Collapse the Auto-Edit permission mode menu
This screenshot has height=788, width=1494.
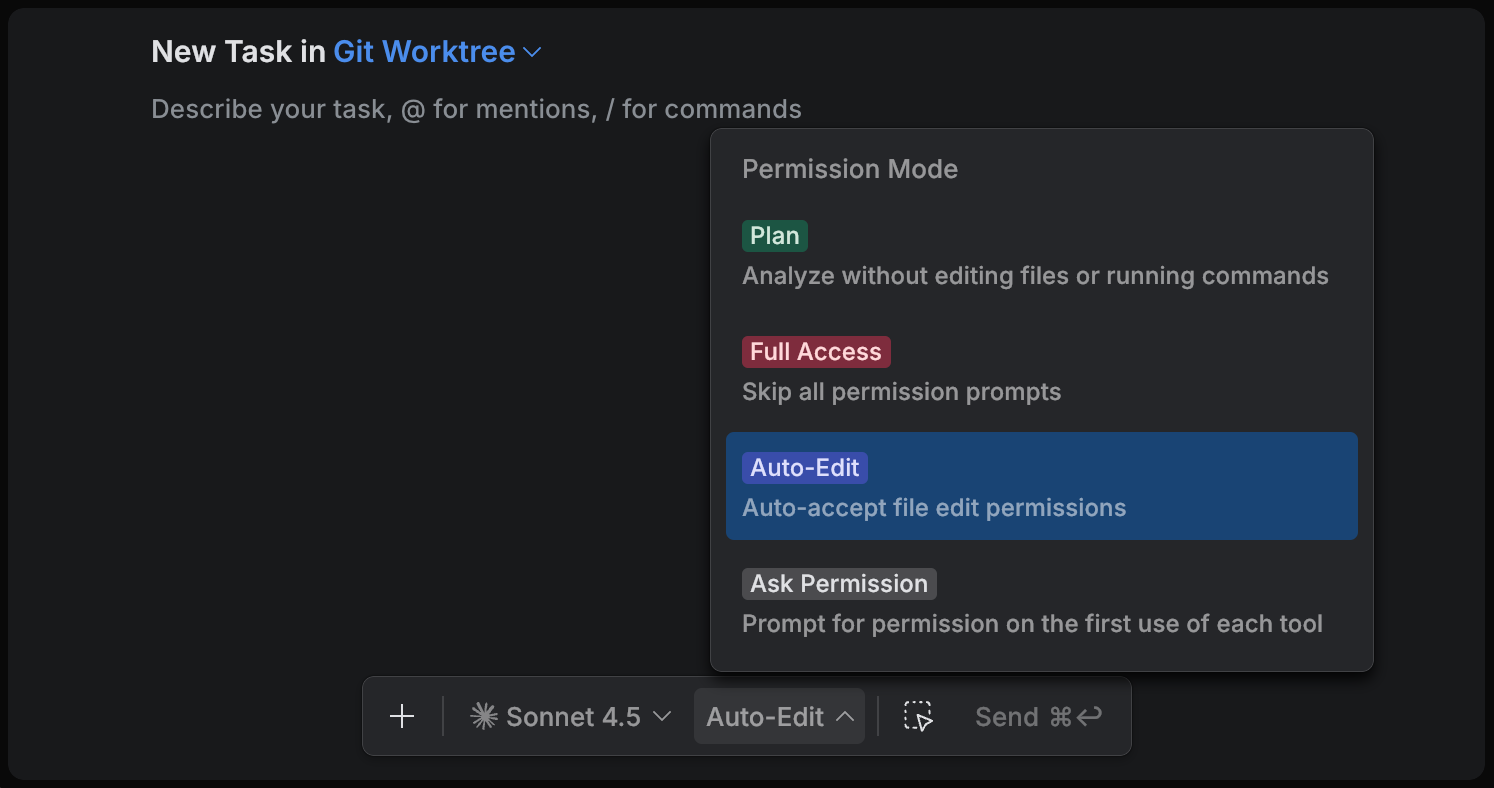pyautogui.click(x=843, y=716)
